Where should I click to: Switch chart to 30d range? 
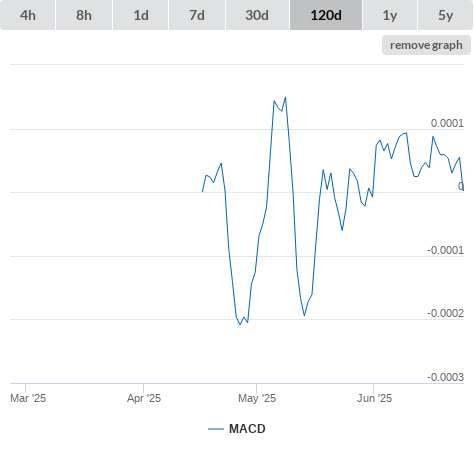pyautogui.click(x=257, y=15)
